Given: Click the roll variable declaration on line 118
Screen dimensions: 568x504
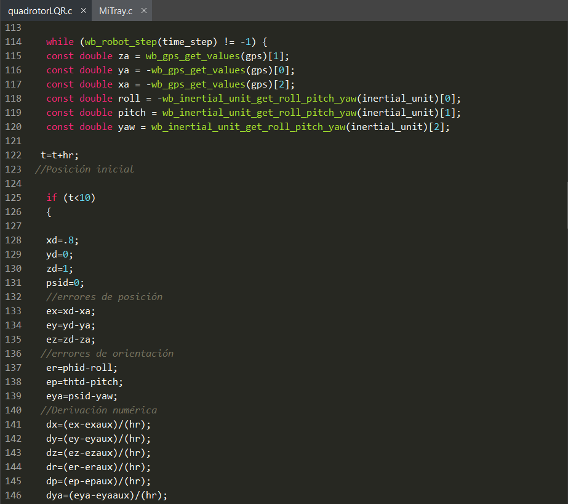Looking at the screenshot, I should tap(129, 99).
